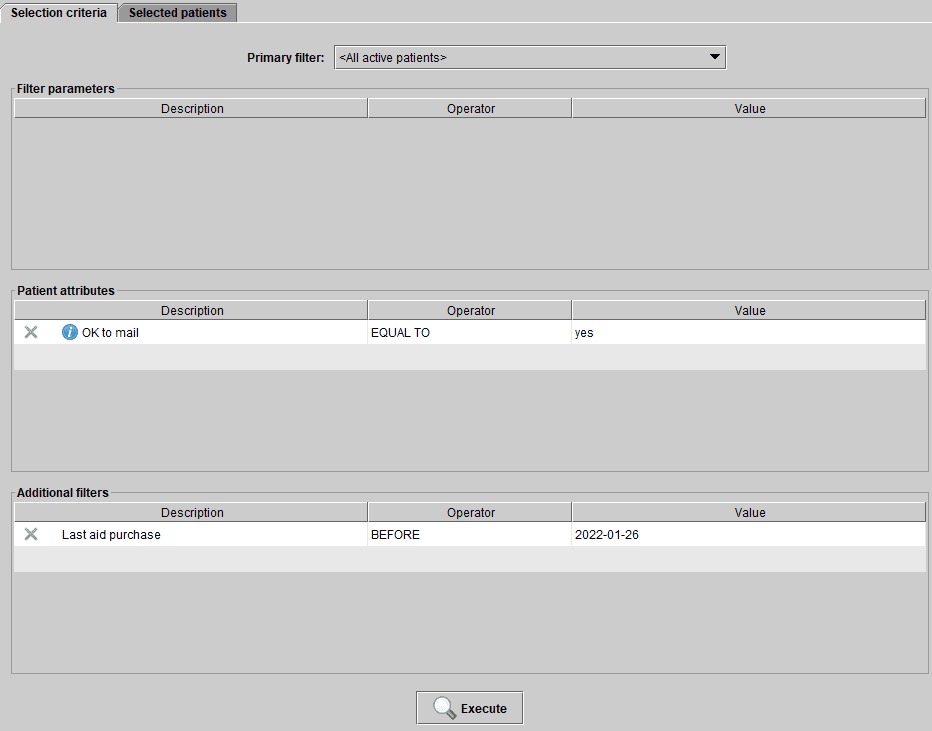
Task: Switch to the Selected patients tab
Action: tap(178, 13)
